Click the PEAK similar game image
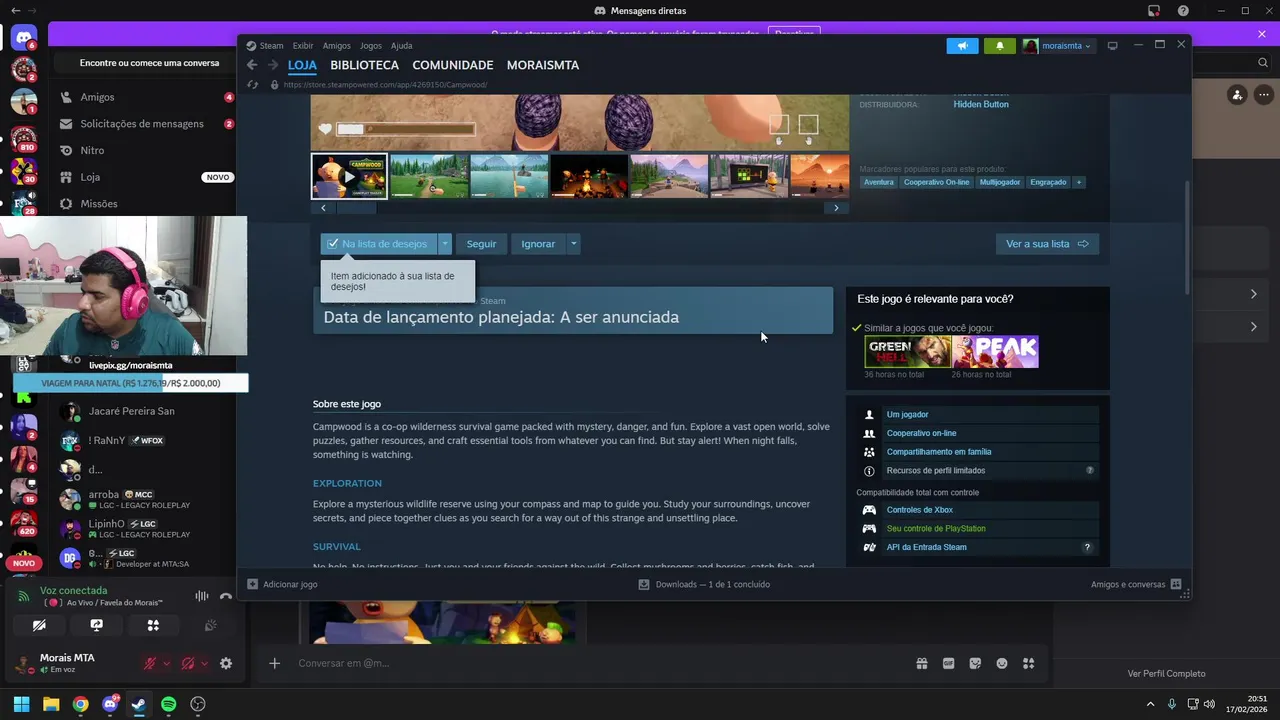 995,352
